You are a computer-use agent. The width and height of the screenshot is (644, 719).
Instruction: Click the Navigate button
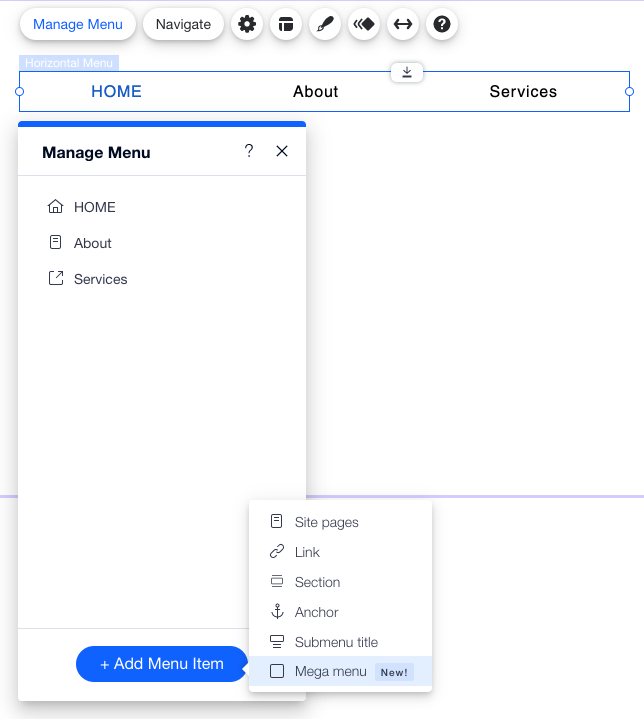pyautogui.click(x=183, y=24)
